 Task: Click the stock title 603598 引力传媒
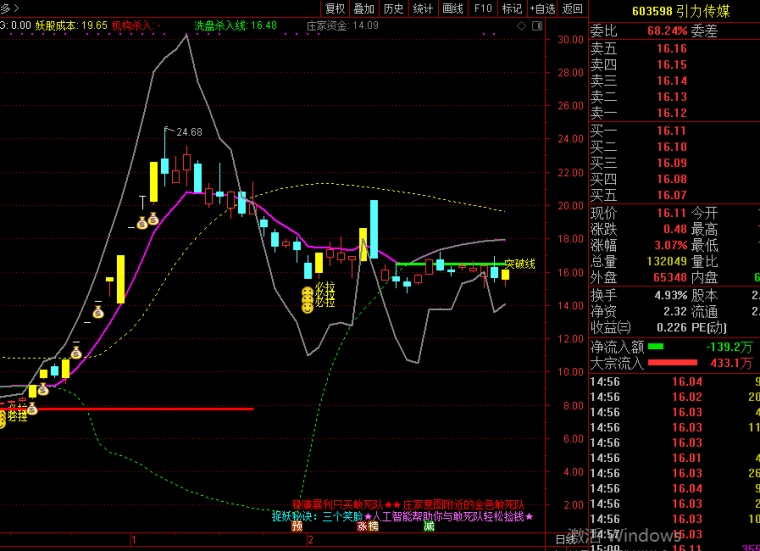681,11
